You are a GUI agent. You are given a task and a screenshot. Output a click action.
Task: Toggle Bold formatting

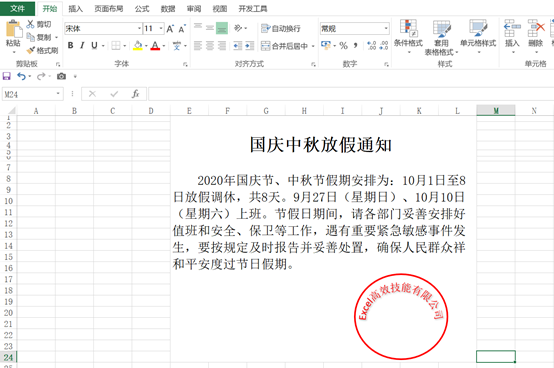[71, 45]
